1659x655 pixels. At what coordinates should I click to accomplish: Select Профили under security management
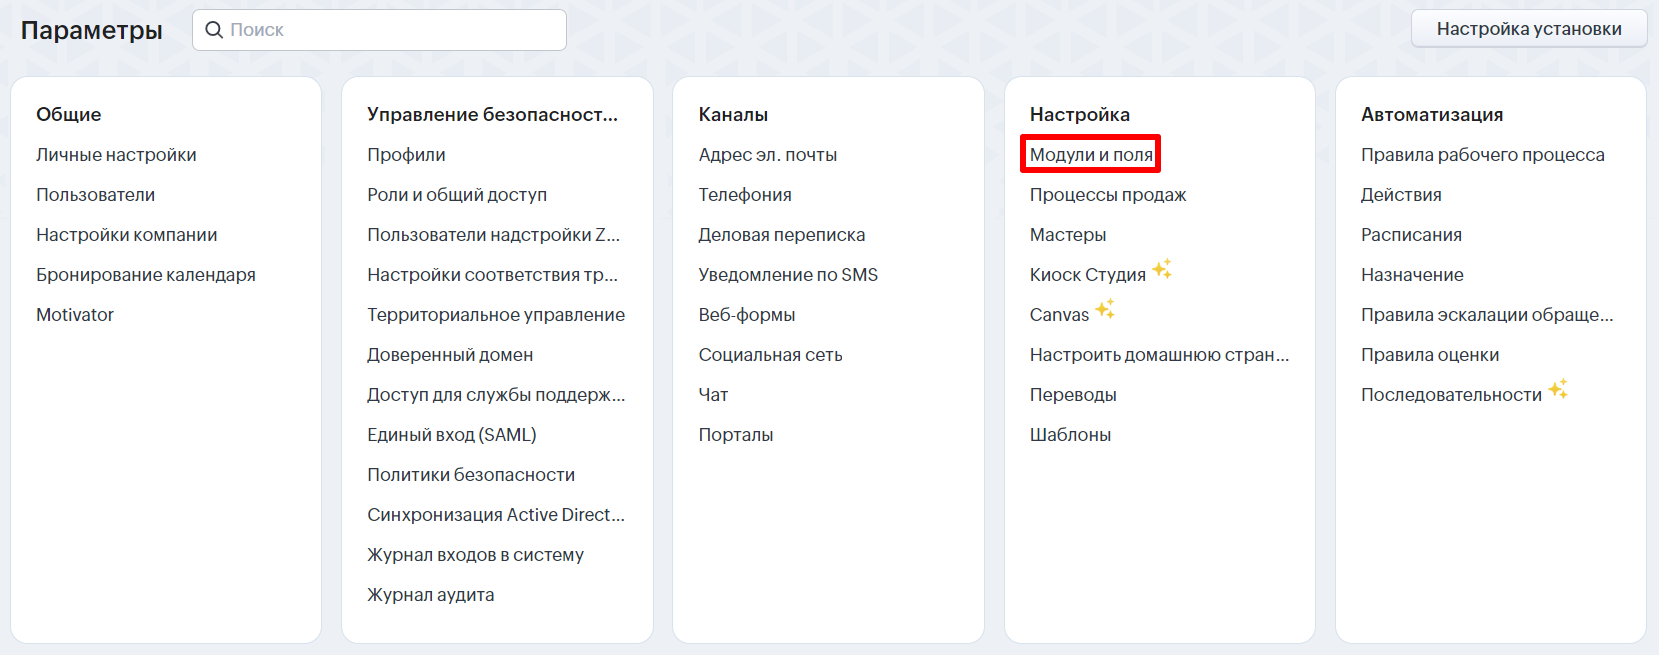pos(406,155)
